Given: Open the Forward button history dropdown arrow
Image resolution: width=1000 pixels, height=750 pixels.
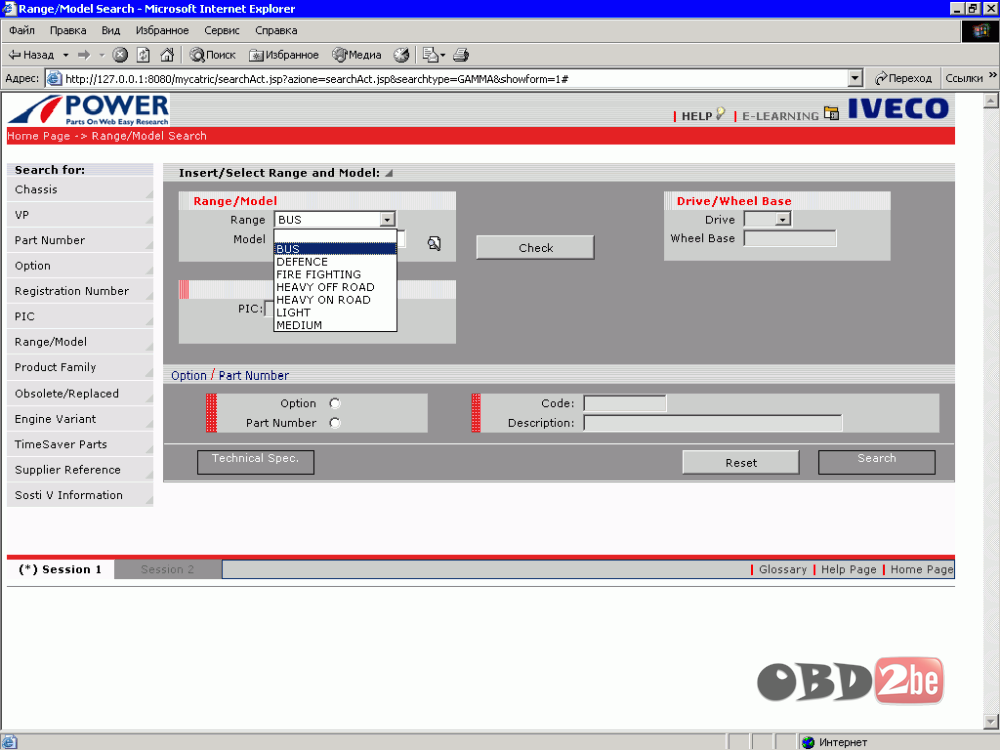Looking at the screenshot, I should pyautogui.click(x=101, y=55).
